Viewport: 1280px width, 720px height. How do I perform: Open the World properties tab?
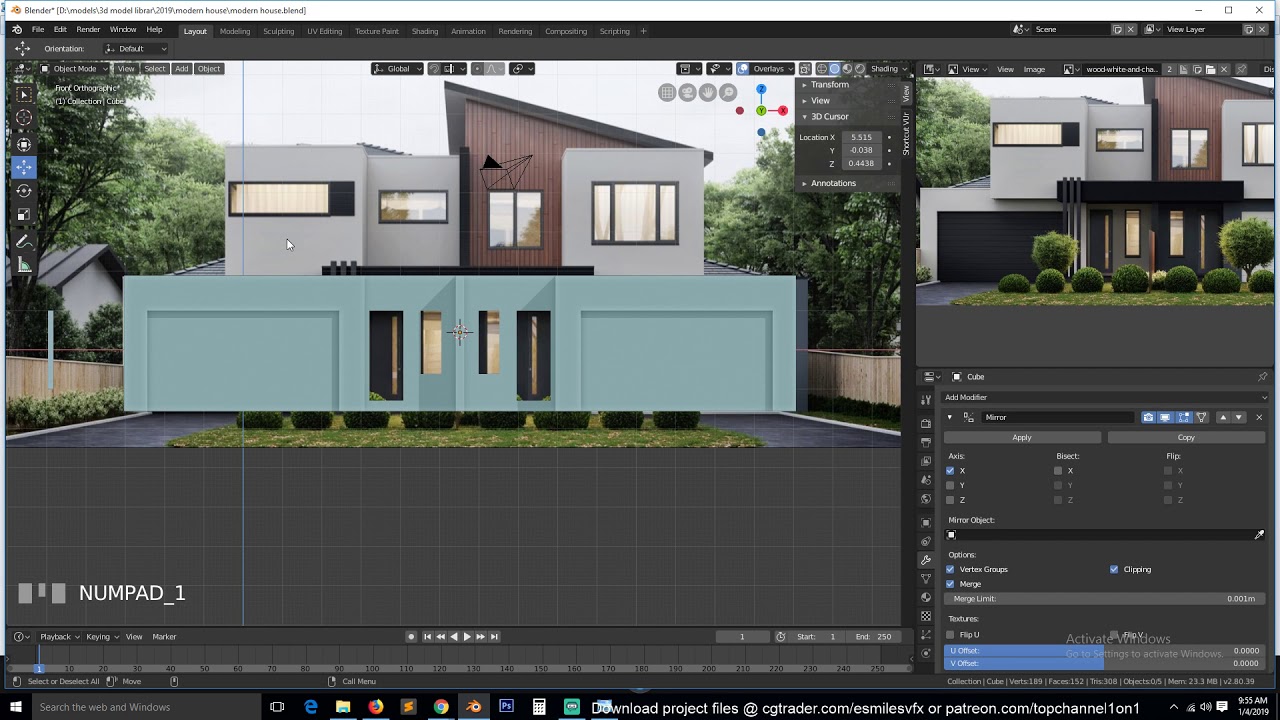pos(926,499)
